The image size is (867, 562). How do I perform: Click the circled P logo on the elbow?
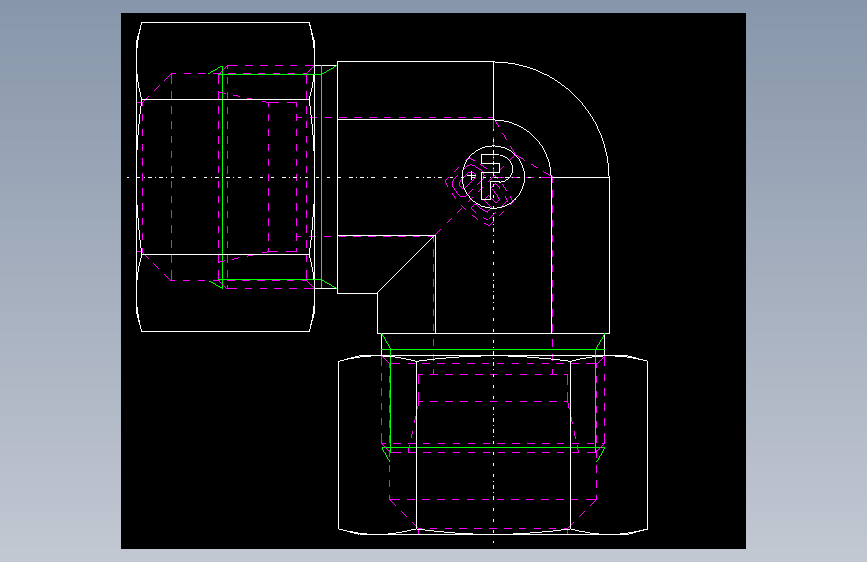click(493, 177)
